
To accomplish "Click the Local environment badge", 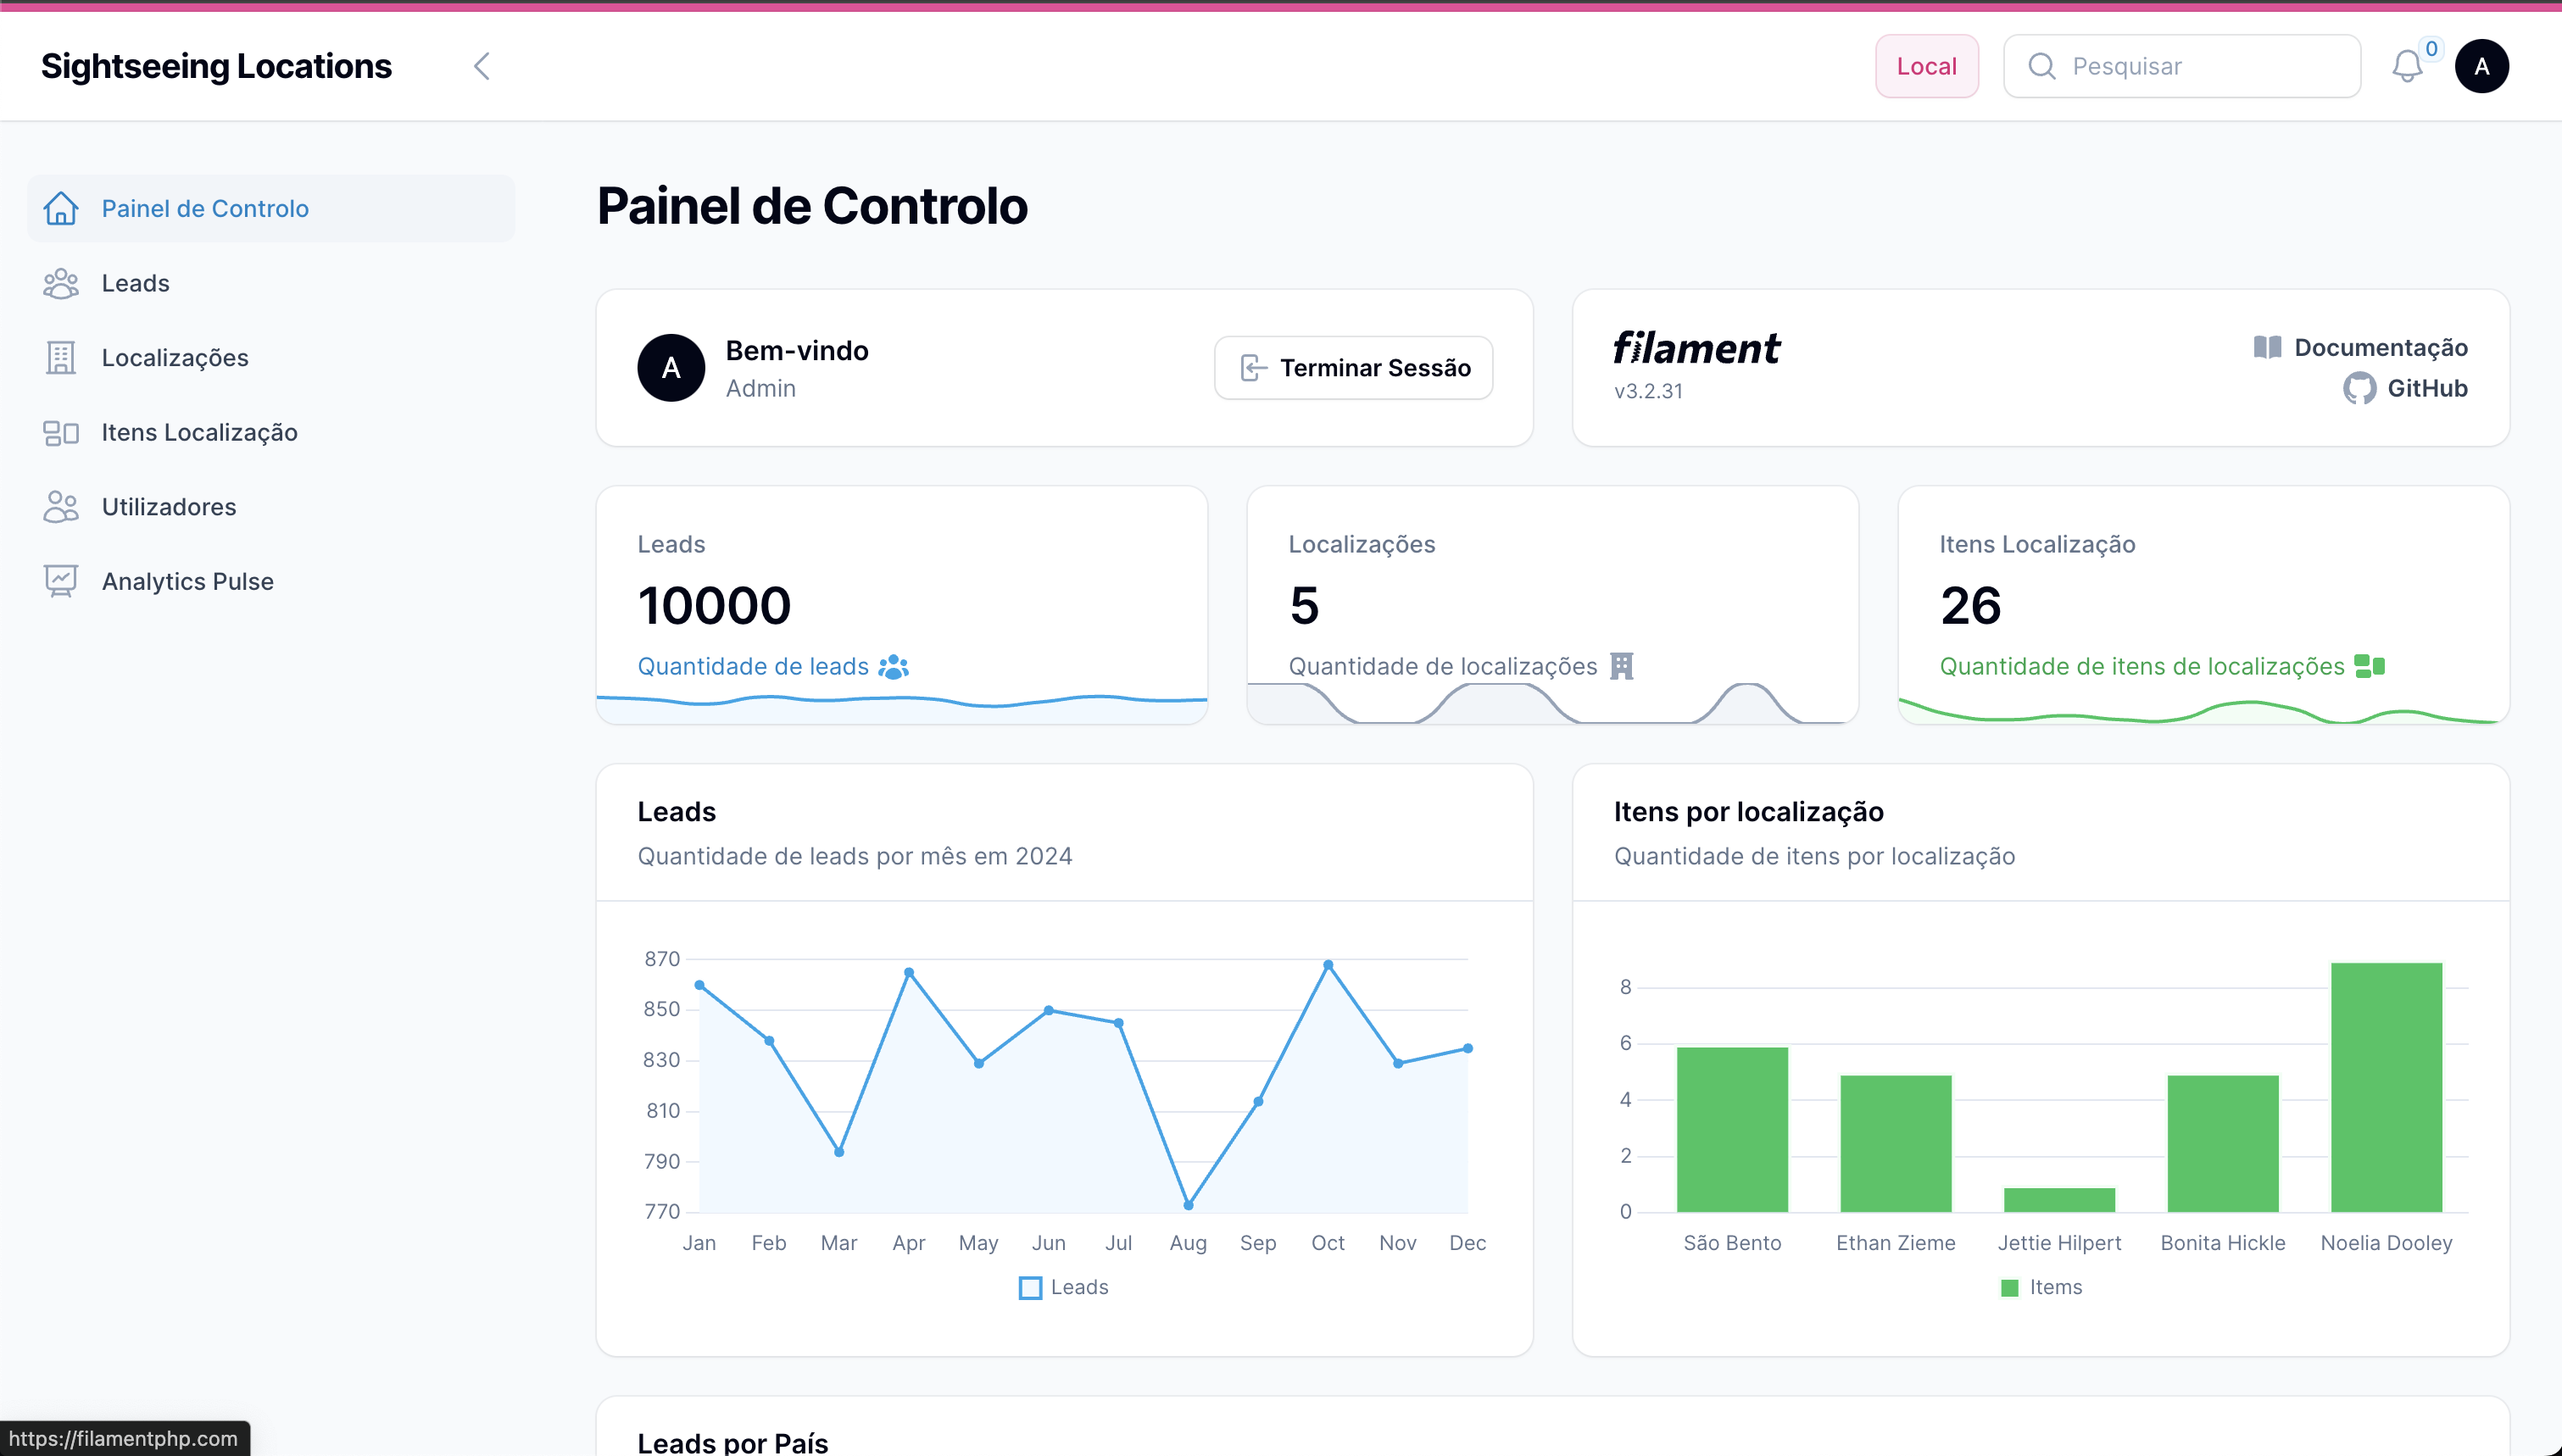I will point(1926,66).
